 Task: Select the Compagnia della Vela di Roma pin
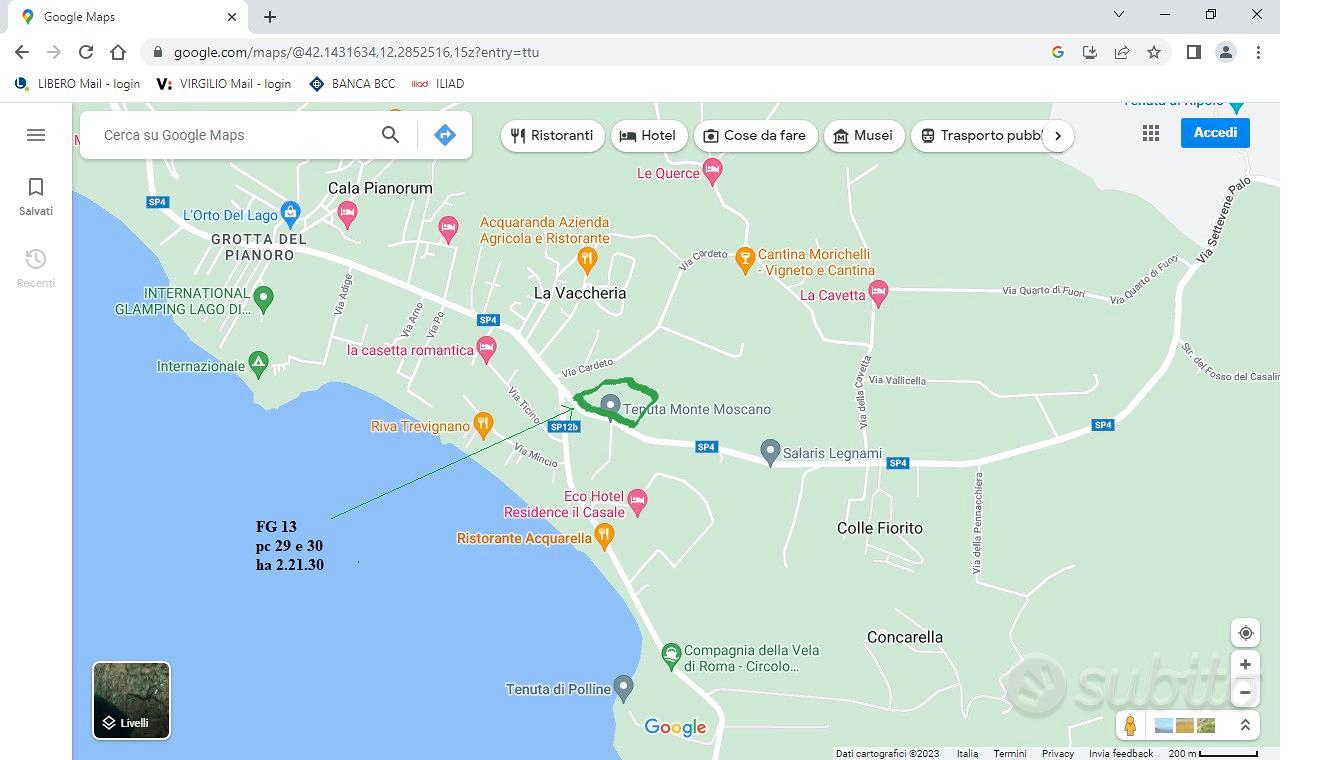click(672, 656)
